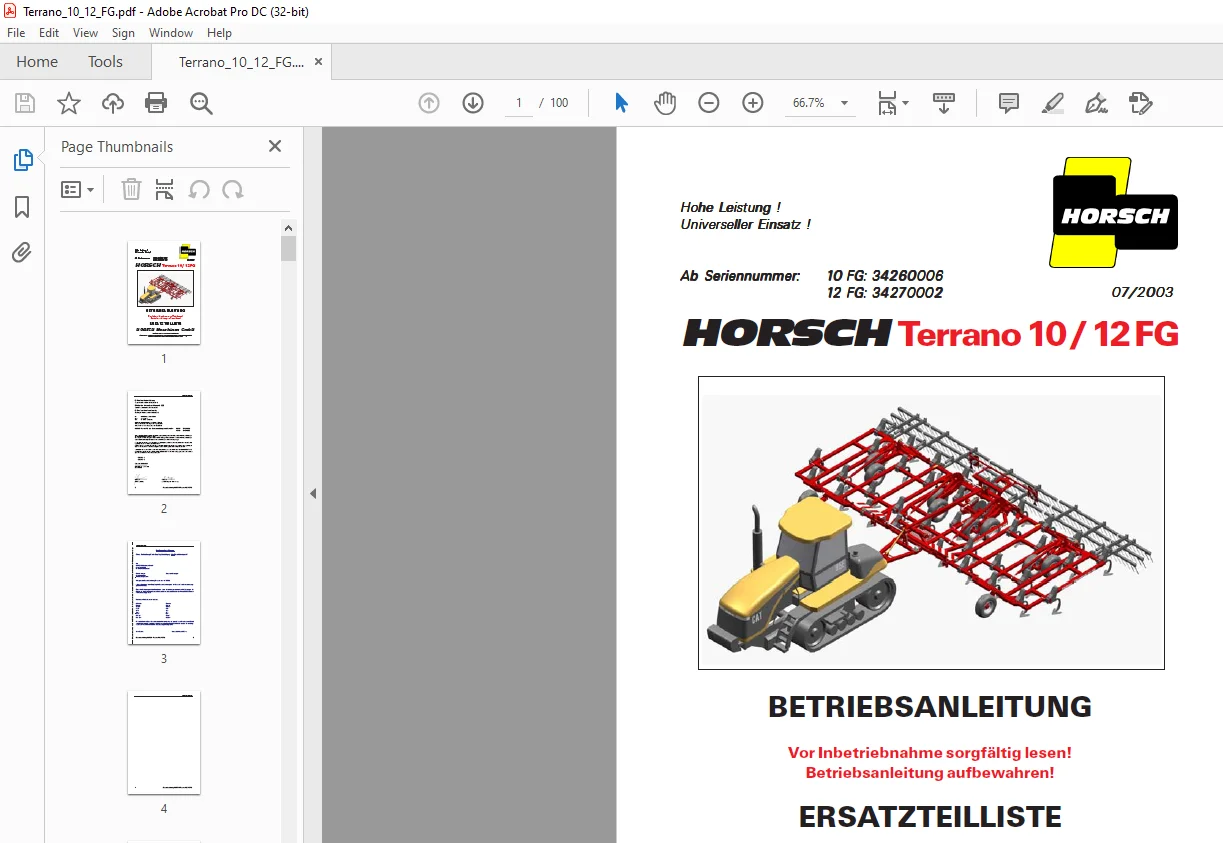Rotate pages counterclockwise

coord(199,190)
